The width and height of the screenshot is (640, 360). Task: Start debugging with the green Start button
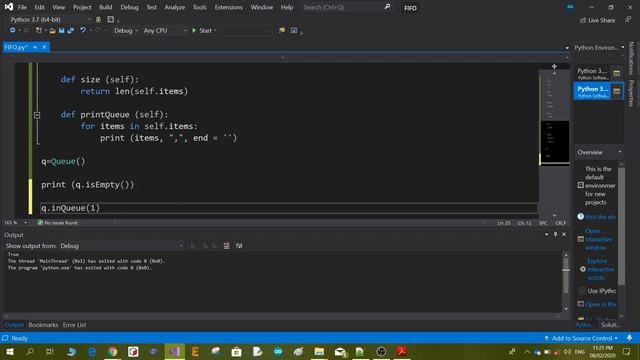click(x=202, y=31)
